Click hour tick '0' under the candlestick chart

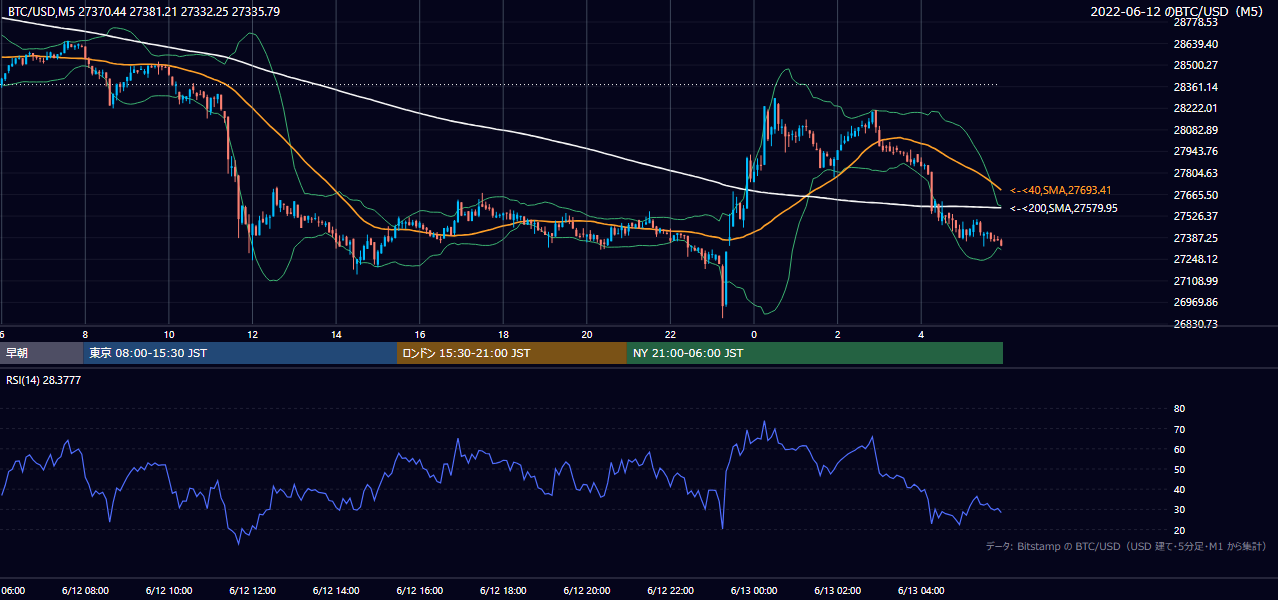pos(754,335)
